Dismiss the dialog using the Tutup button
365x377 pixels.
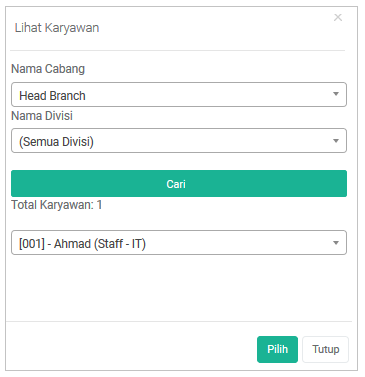(x=326, y=349)
